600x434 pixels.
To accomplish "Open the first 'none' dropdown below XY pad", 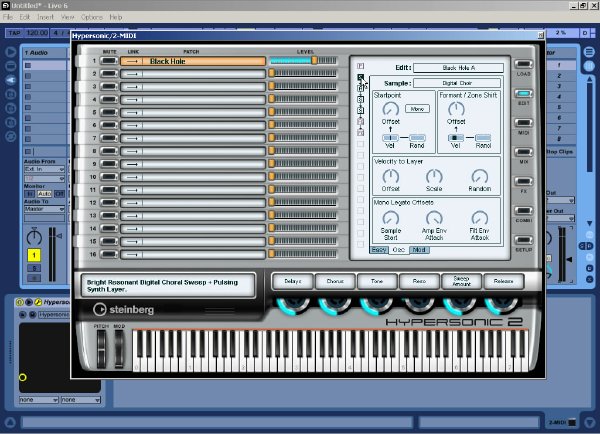I will tap(39, 400).
